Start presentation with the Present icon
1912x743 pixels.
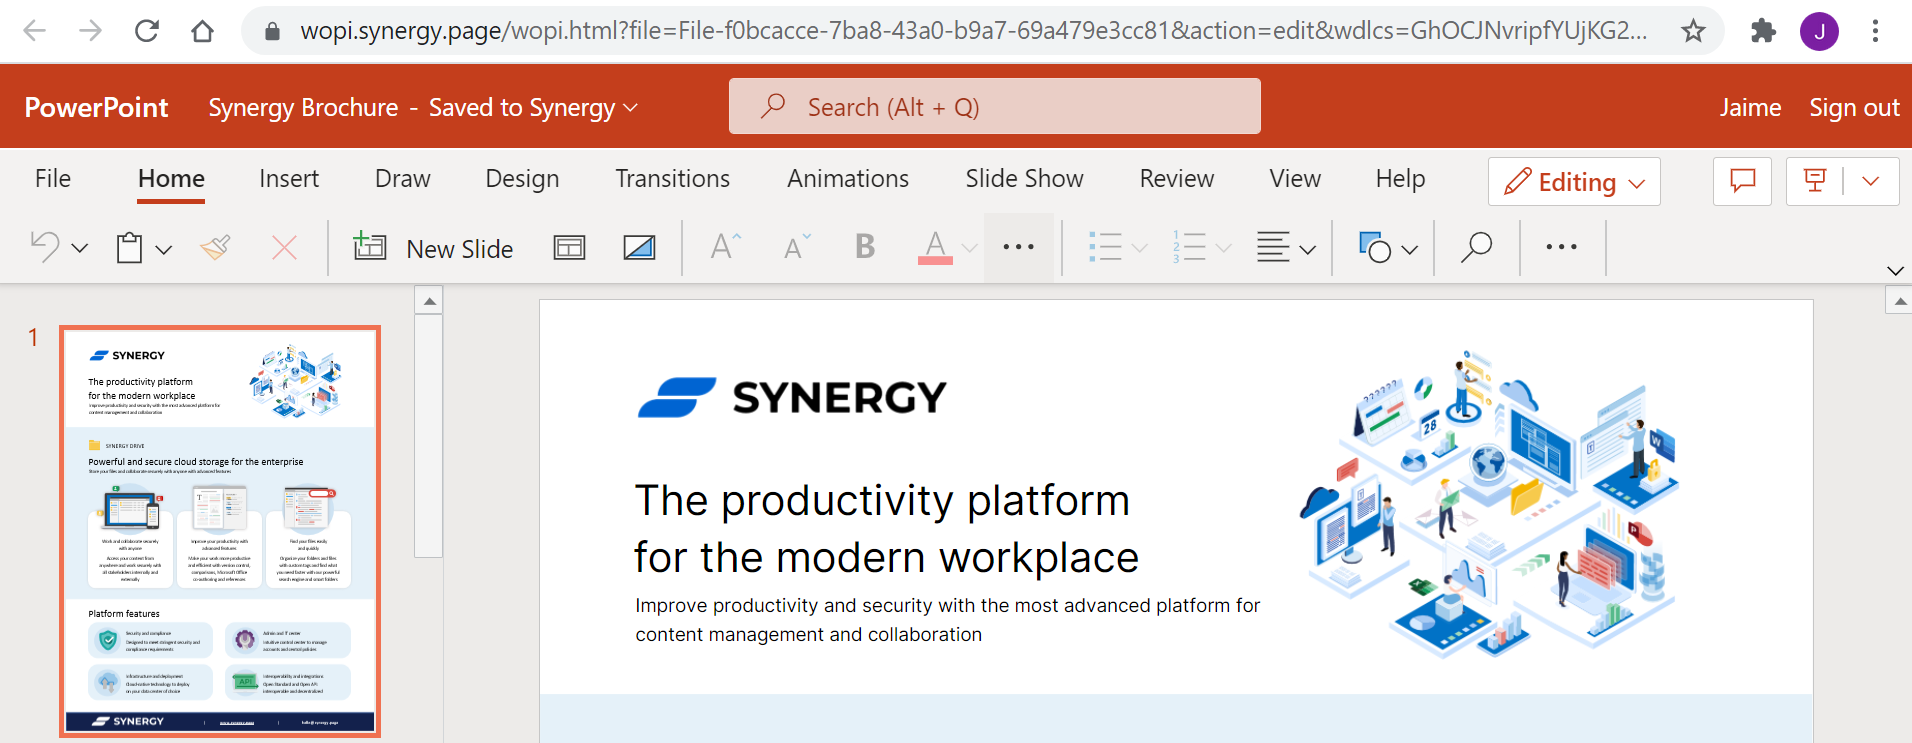pyautogui.click(x=1814, y=181)
